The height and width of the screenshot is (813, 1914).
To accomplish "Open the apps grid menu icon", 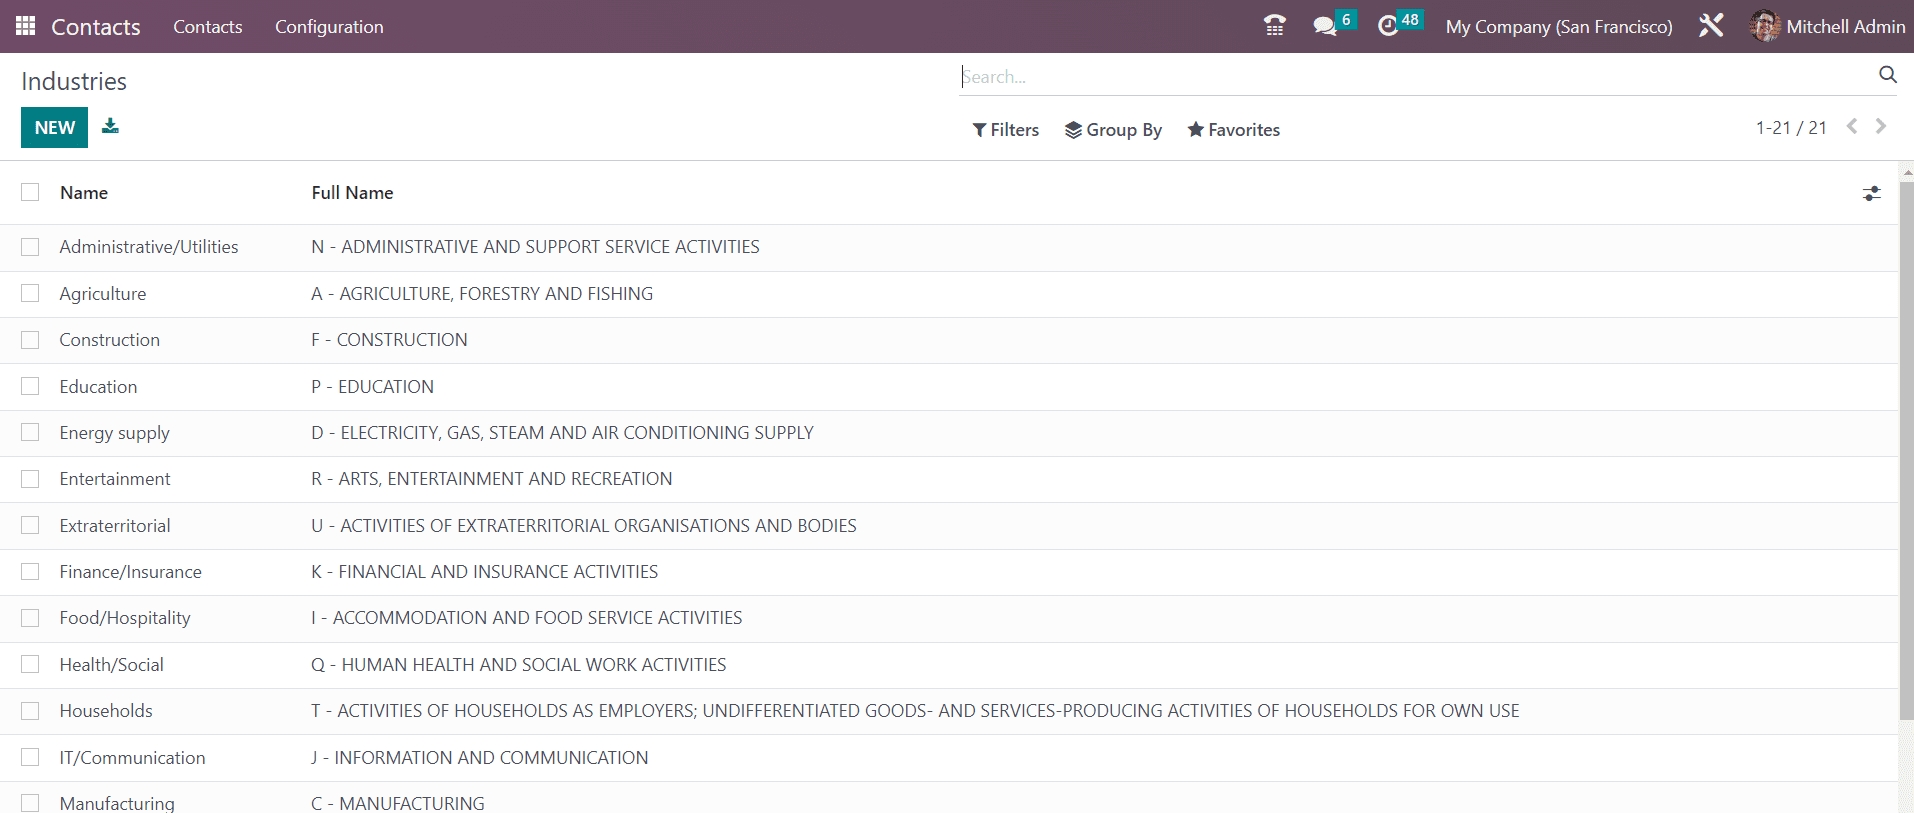I will tap(26, 26).
